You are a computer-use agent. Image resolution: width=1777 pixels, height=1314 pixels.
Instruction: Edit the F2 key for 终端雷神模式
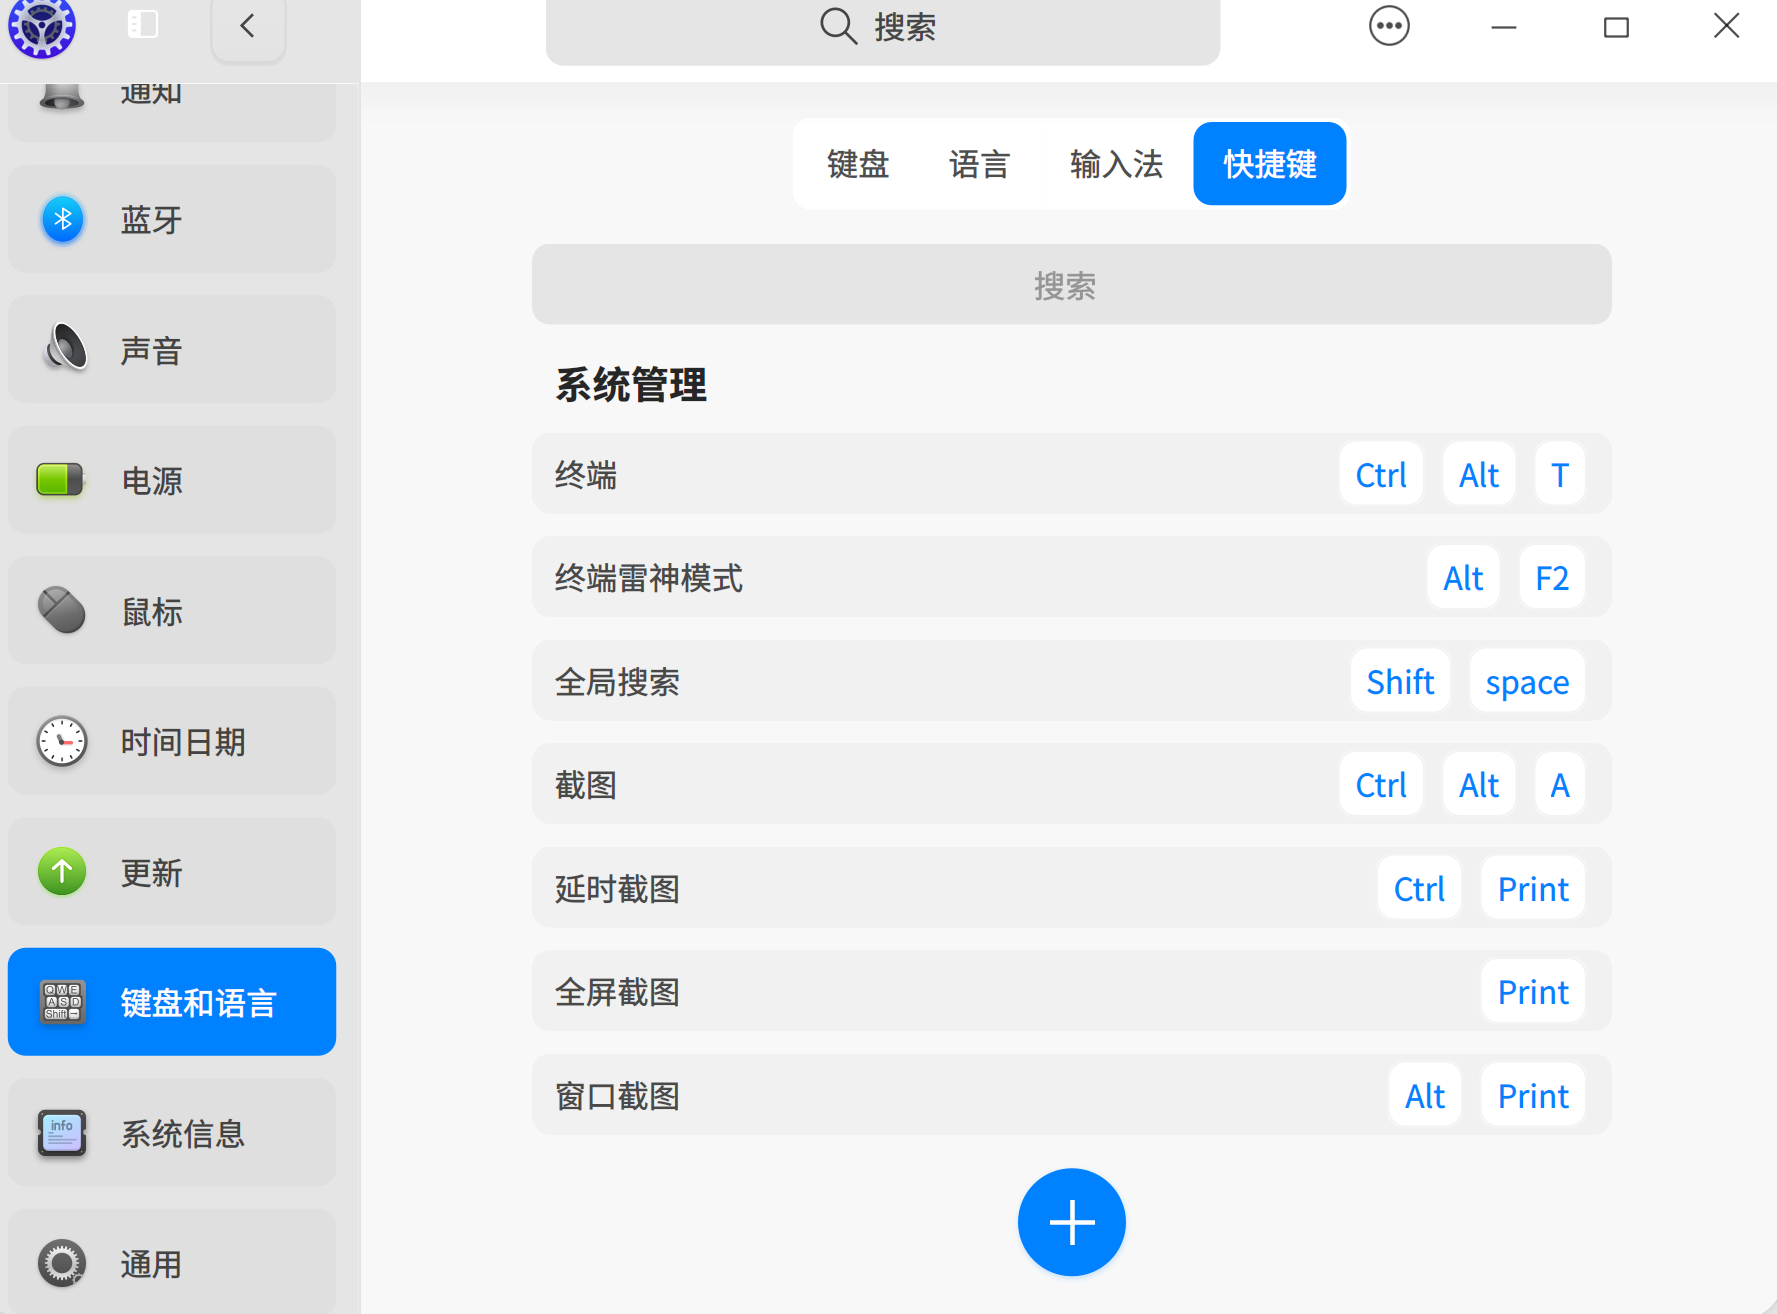point(1552,577)
